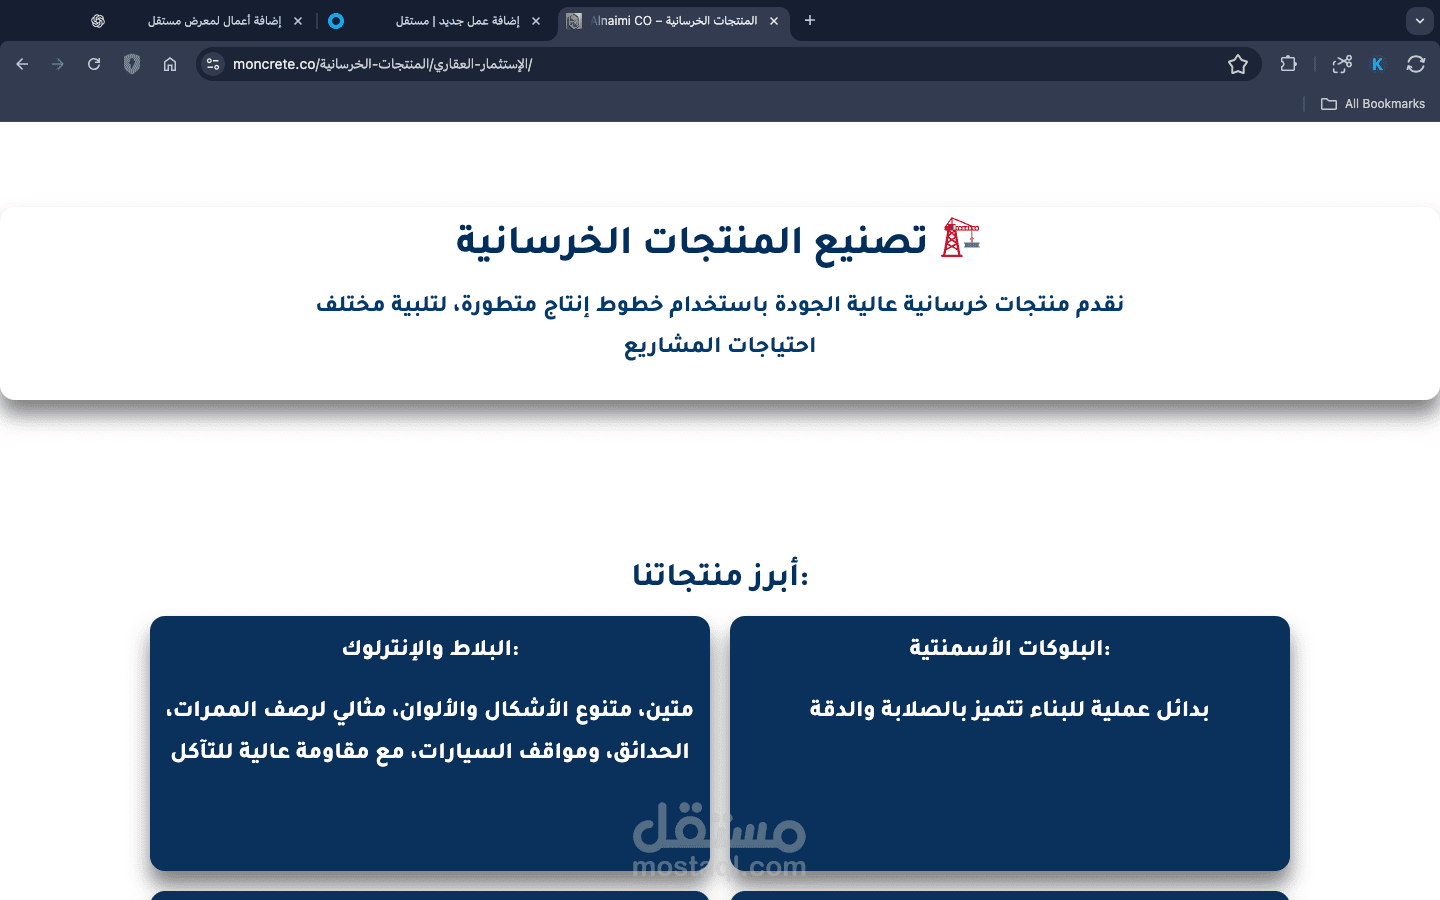The height and width of the screenshot is (900, 1440).
Task: Open the Extensions puzzle icon
Action: (x=1289, y=64)
